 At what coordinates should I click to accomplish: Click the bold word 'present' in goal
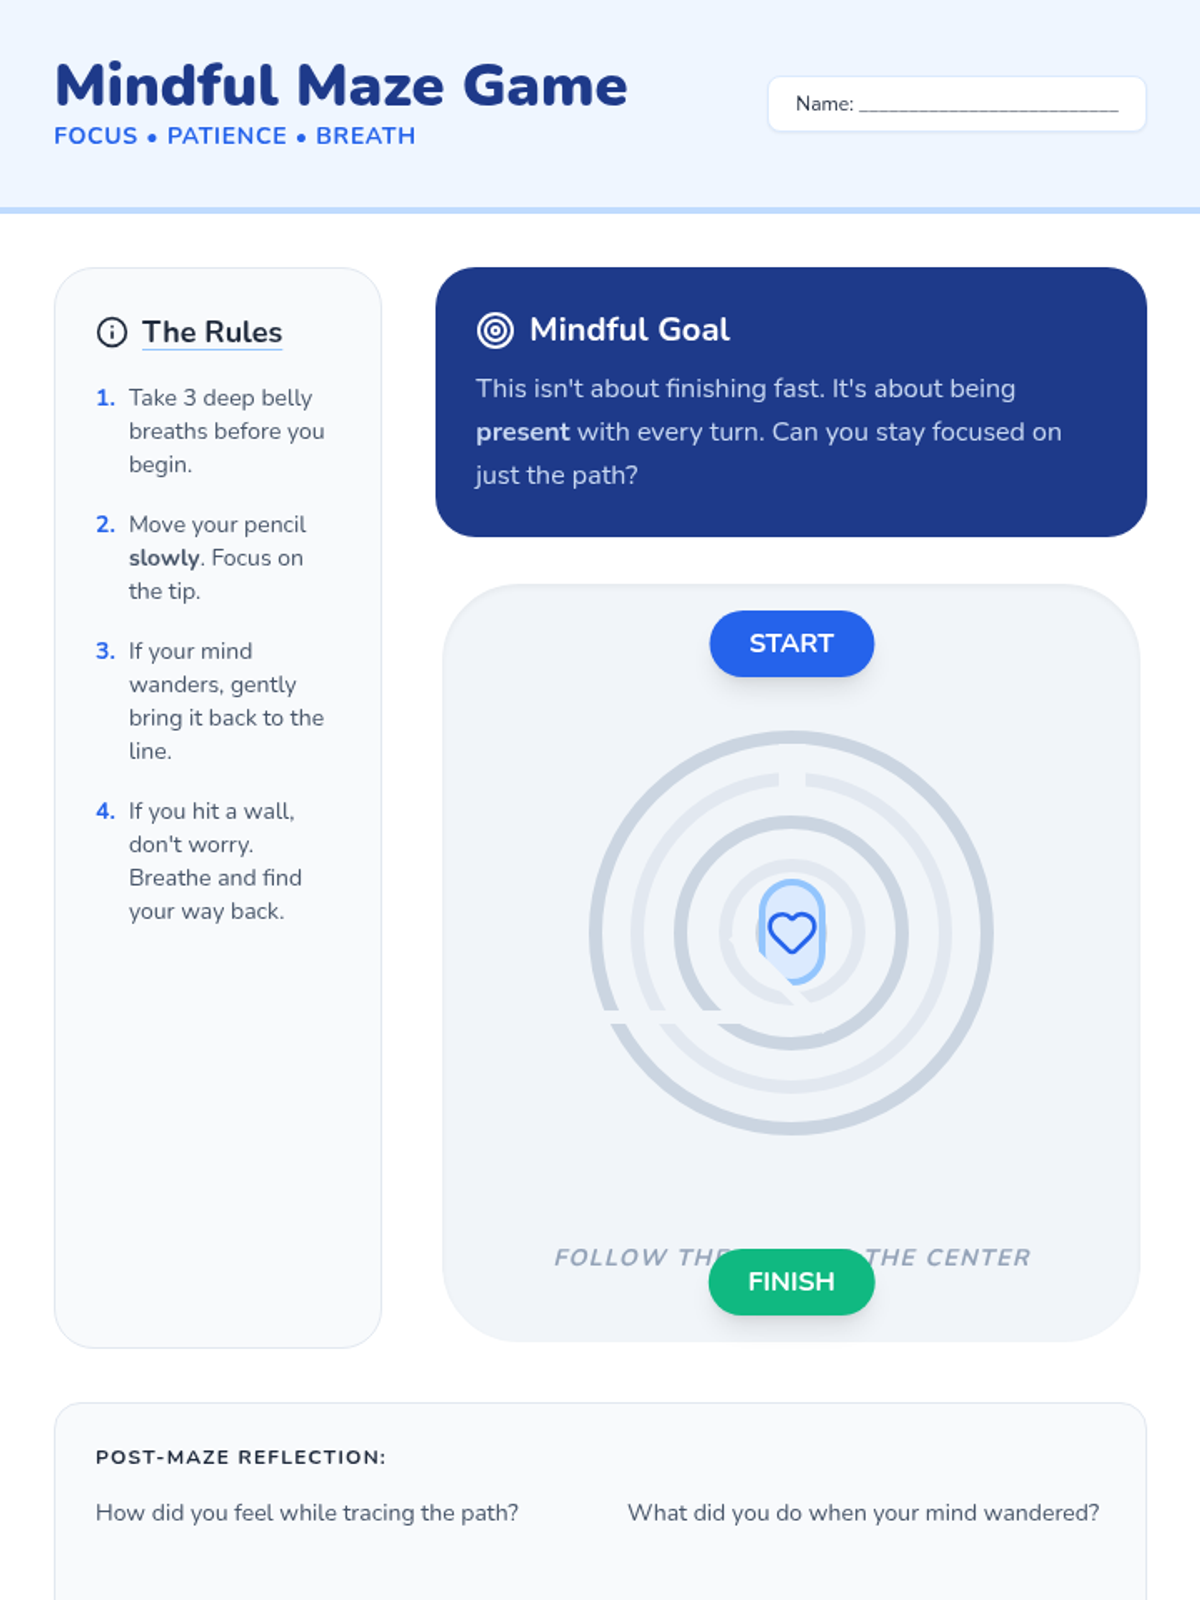522,432
